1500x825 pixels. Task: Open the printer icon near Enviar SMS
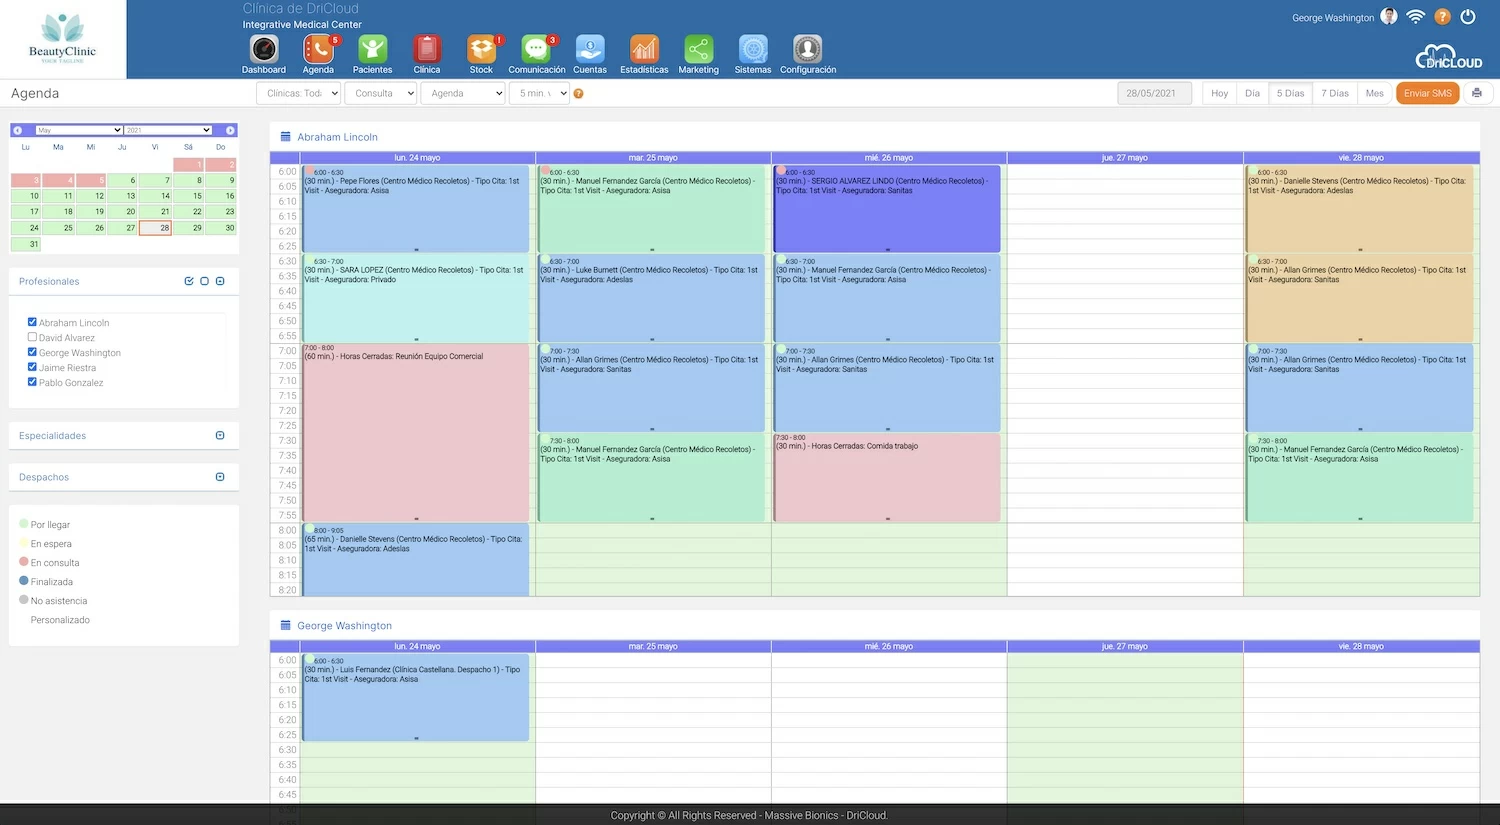pos(1478,92)
